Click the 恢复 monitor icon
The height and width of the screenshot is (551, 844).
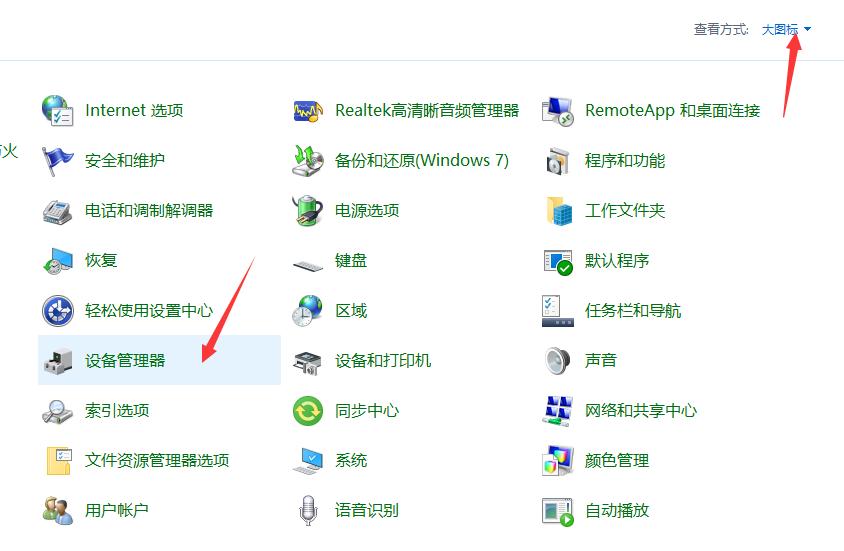point(58,260)
